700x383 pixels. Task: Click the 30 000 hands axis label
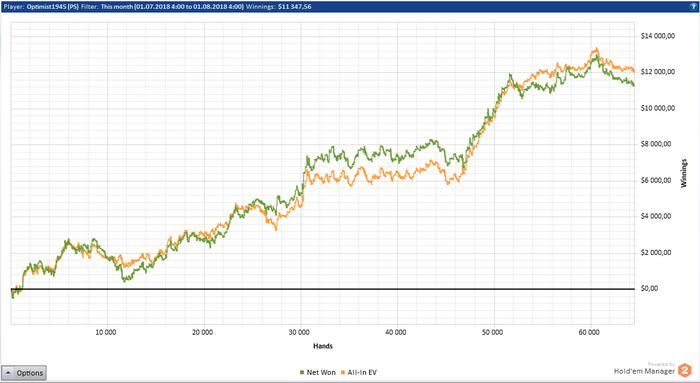point(299,333)
